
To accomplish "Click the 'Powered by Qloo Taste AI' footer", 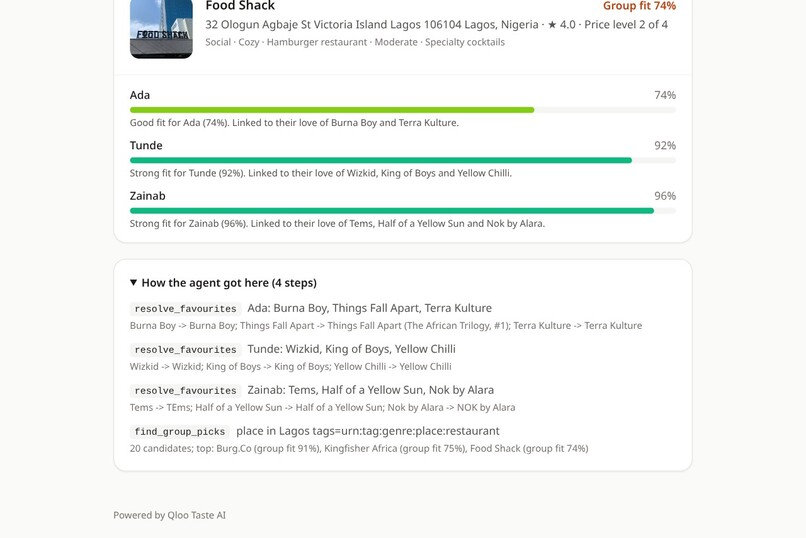I will (169, 515).
